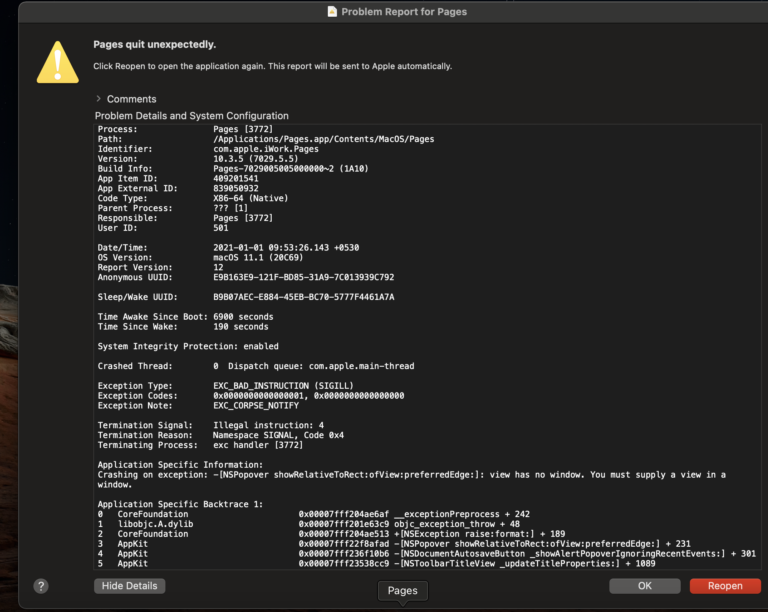Image resolution: width=768 pixels, height=612 pixels.
Task: Click 'exc handler [3772]' terminating process
Action: pyautogui.click(x=258, y=445)
